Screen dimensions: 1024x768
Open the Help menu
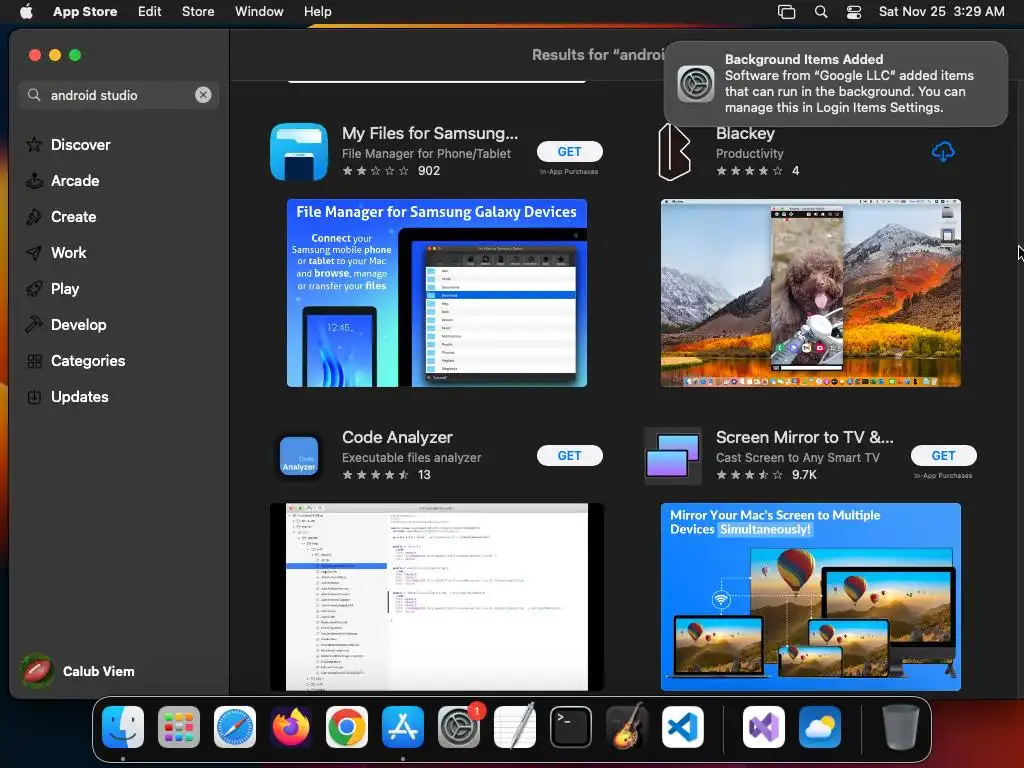coord(317,11)
